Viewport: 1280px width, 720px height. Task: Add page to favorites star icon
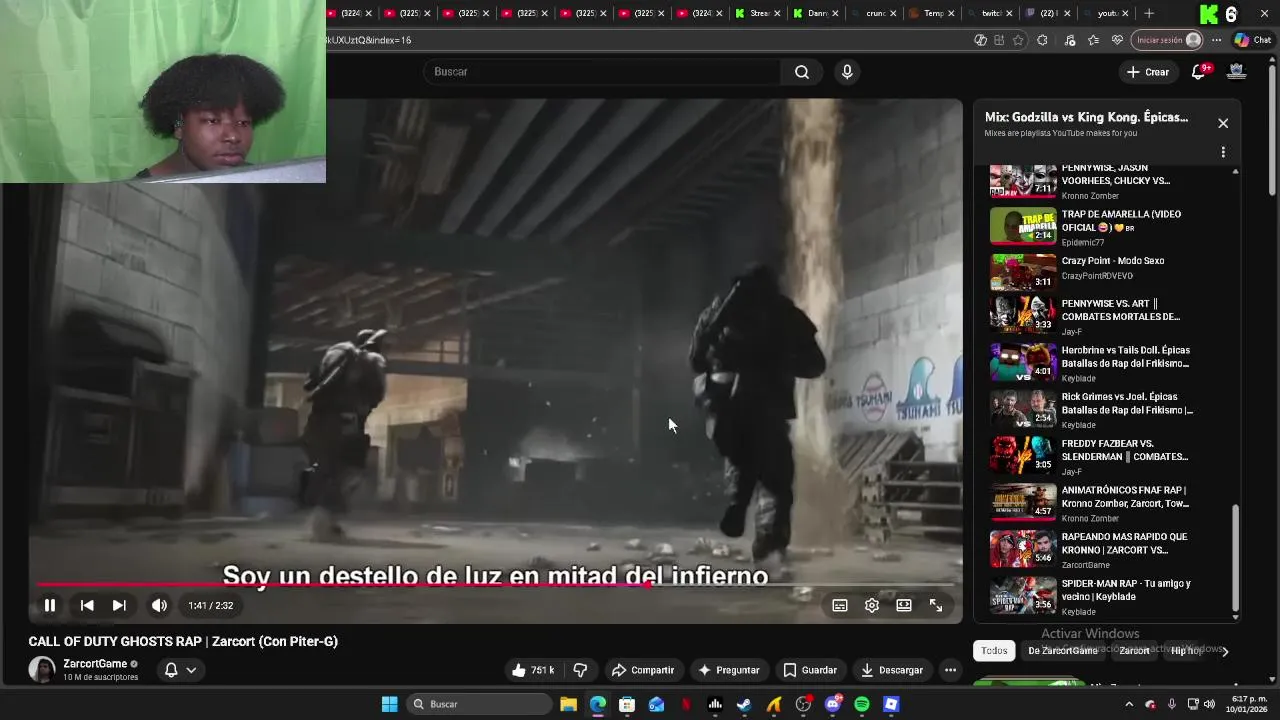pyautogui.click(x=1018, y=40)
